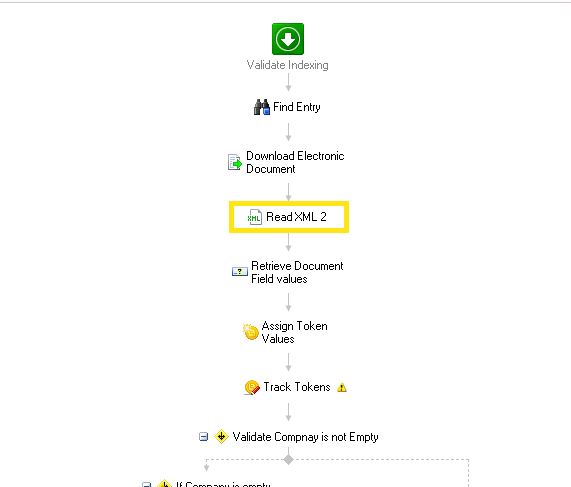The width and height of the screenshot is (571, 487).
Task: Click the warning triangle beside Track Tokens
Action: tap(342, 387)
